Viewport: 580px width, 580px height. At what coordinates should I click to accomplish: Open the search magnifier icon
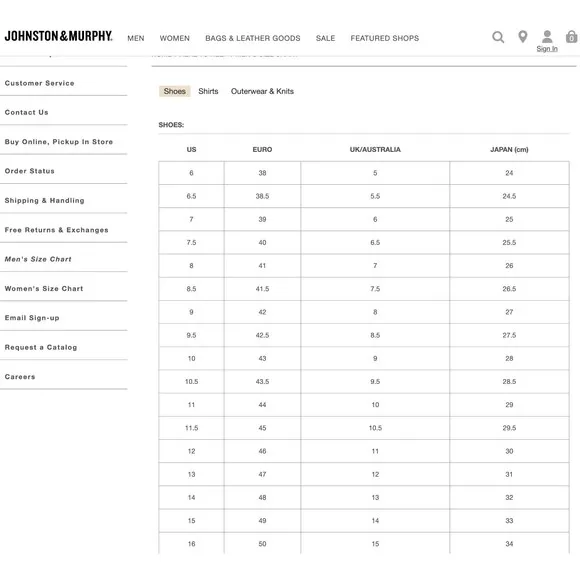click(498, 37)
